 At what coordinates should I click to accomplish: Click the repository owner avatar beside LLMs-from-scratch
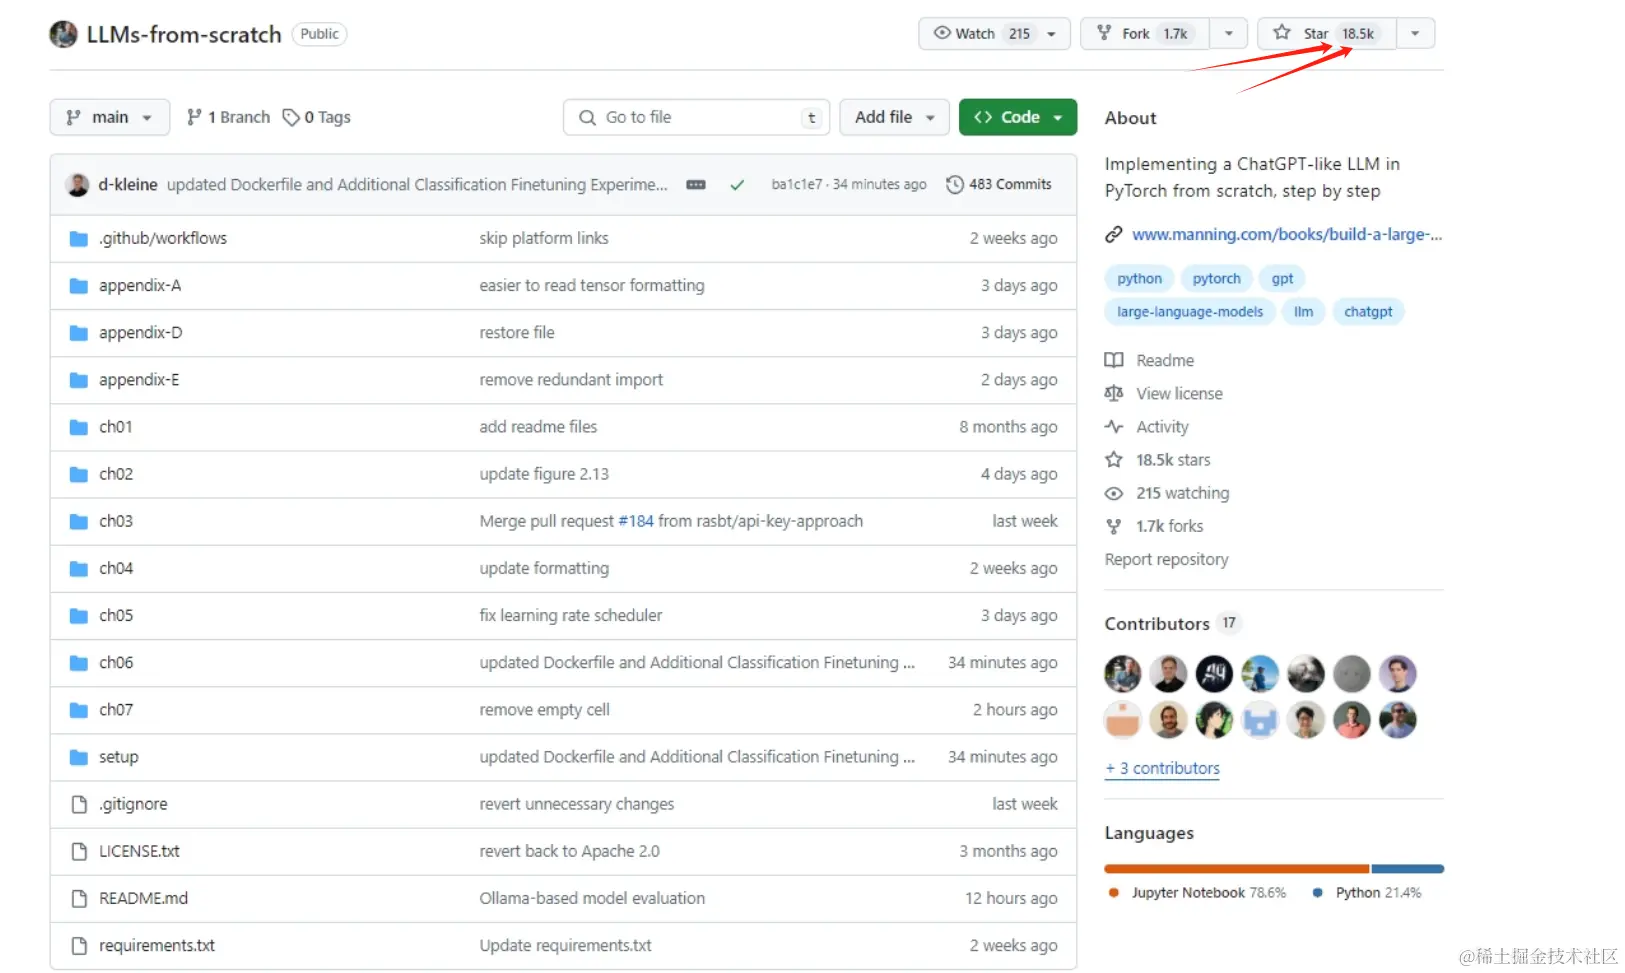[x=63, y=34]
